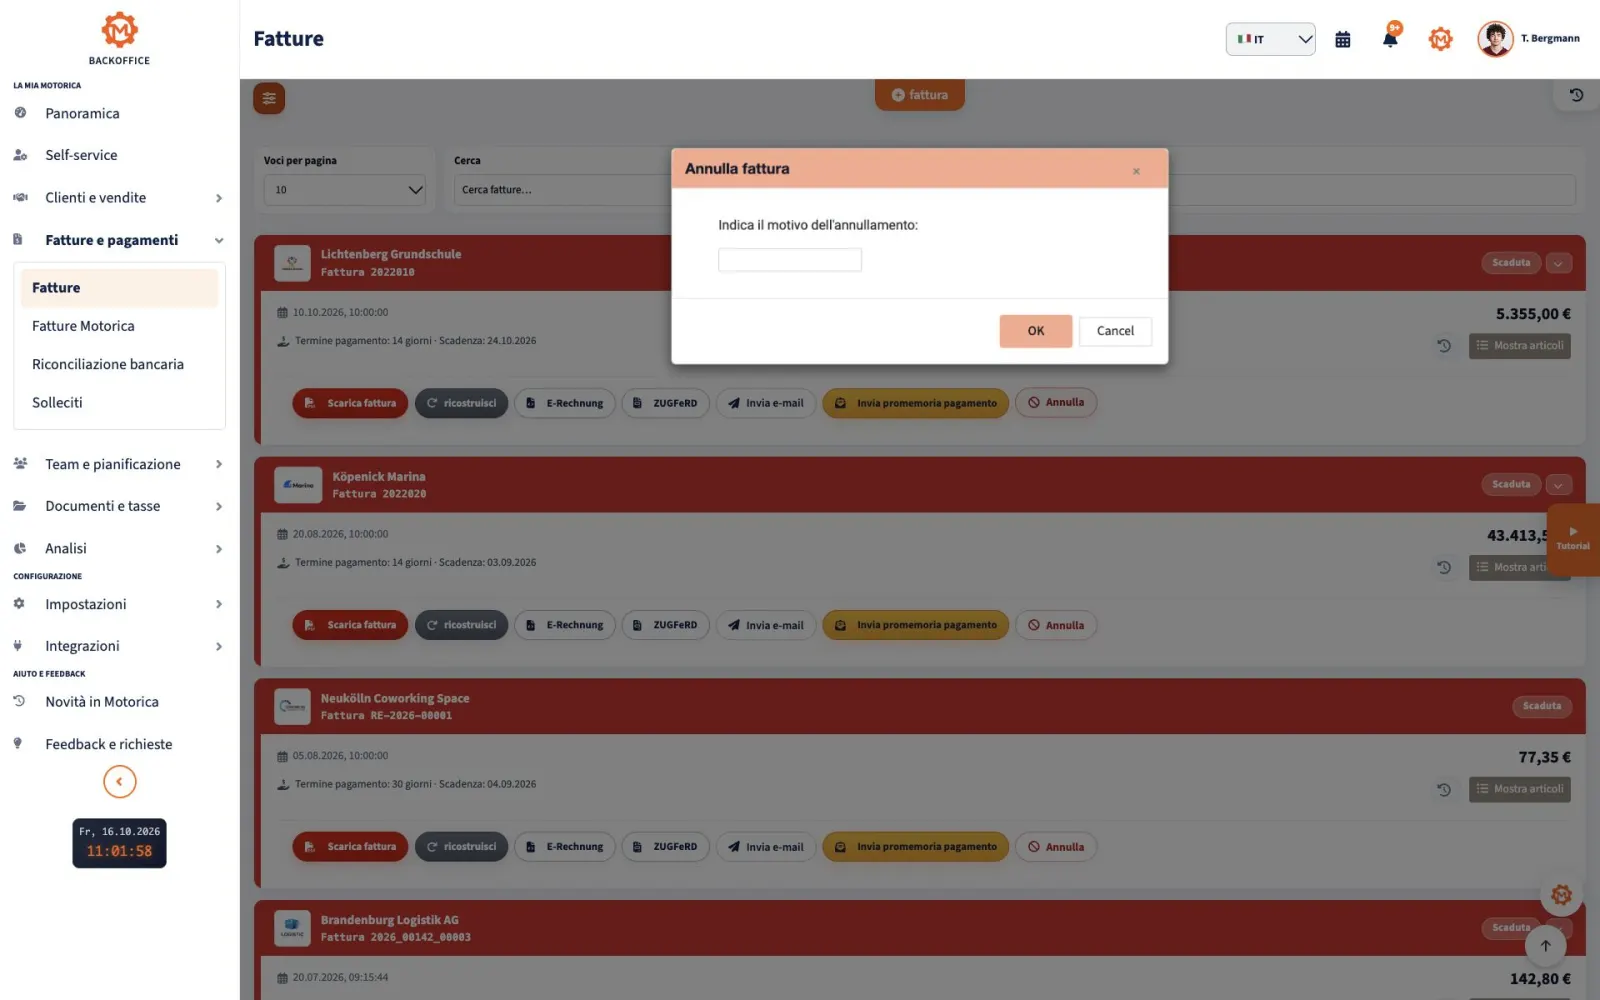Open the calendar icon in header
This screenshot has width=1600, height=1000.
[1343, 39]
